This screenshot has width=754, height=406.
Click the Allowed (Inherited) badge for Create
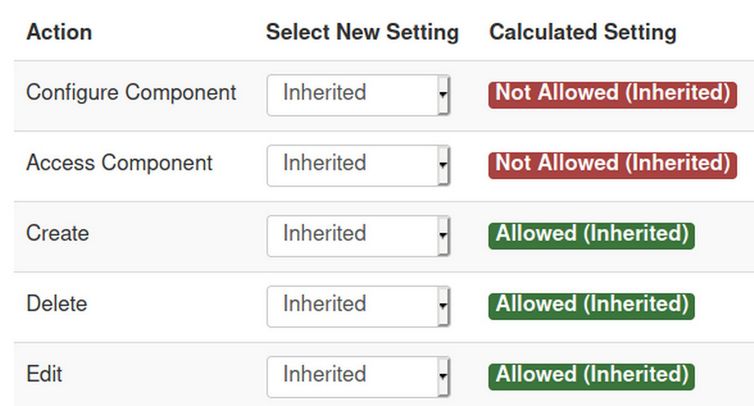tap(592, 235)
